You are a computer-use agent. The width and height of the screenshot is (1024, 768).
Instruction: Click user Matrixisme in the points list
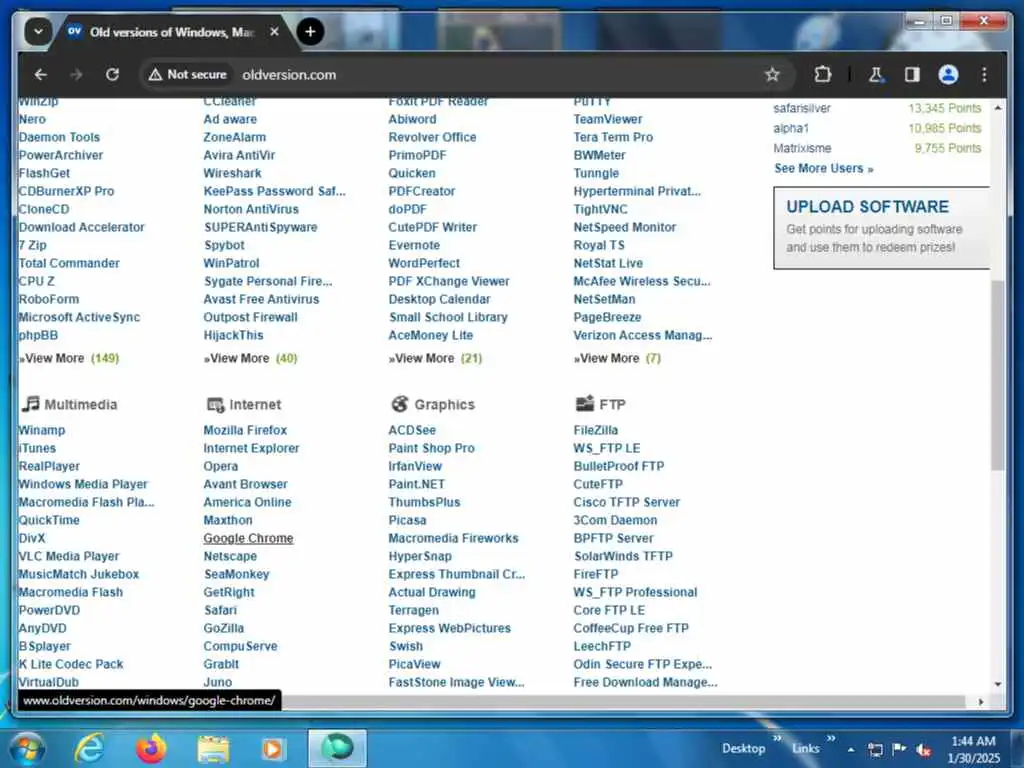pos(802,148)
